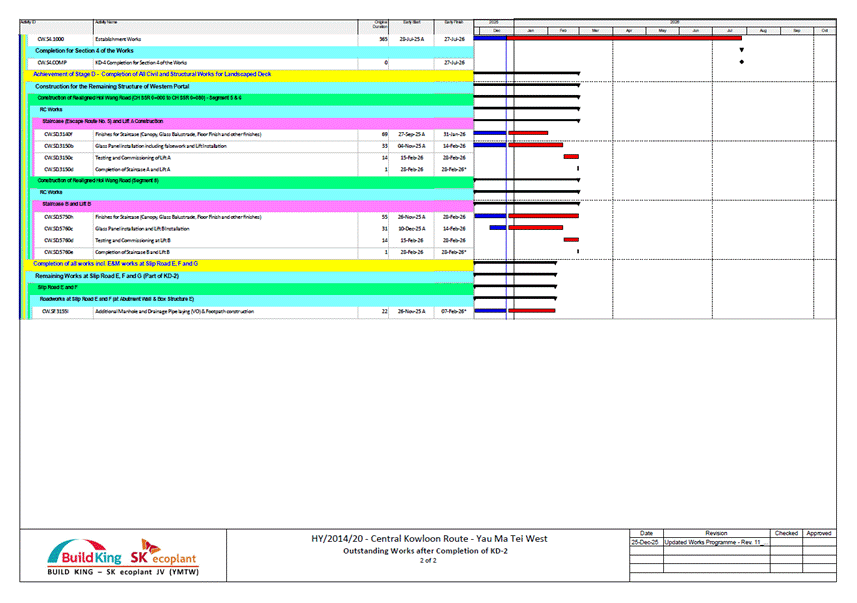Click the red Testing and Commissioning Lift B bar
The width and height of the screenshot is (857, 603).
click(x=571, y=240)
